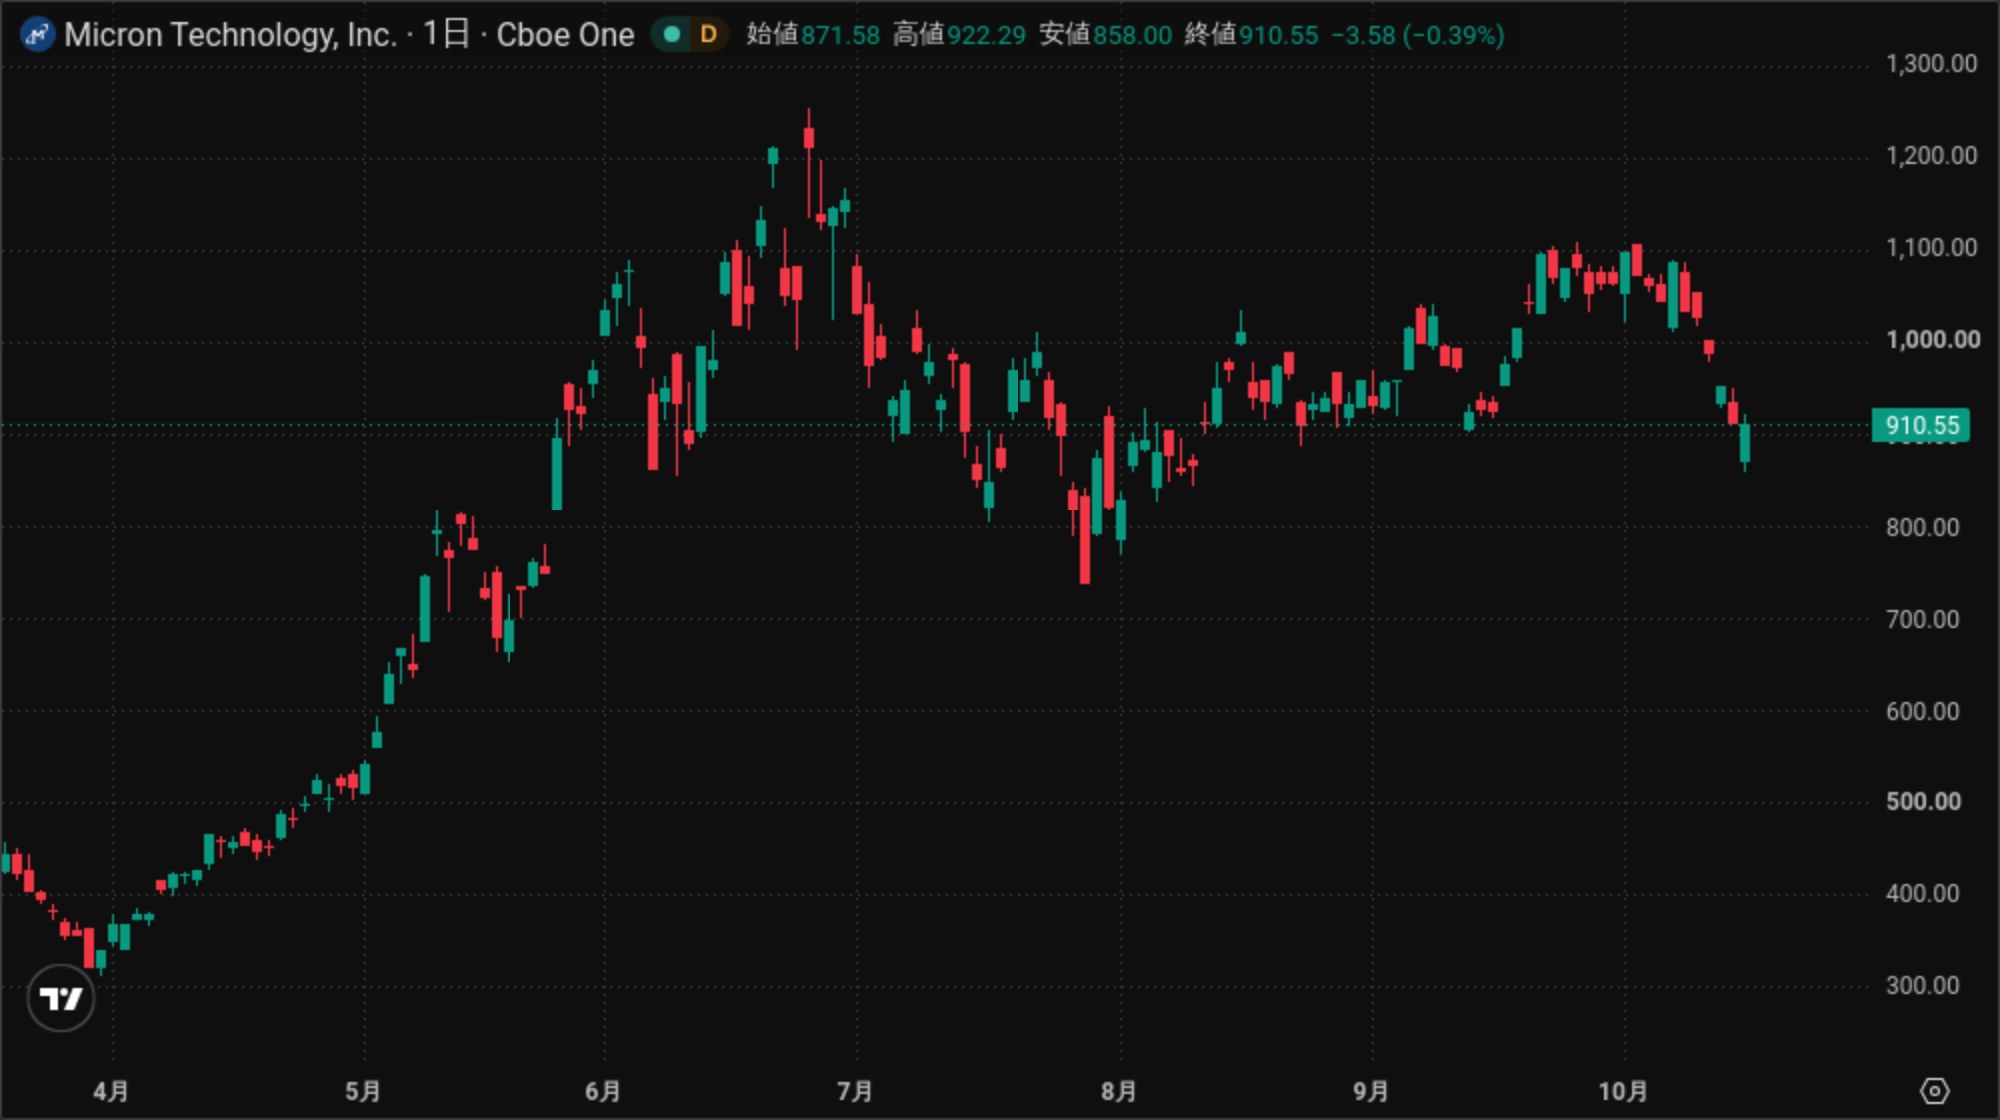Viewport: 2000px width, 1120px height.
Task: Click the 8月 time axis label
Action: click(1119, 1091)
